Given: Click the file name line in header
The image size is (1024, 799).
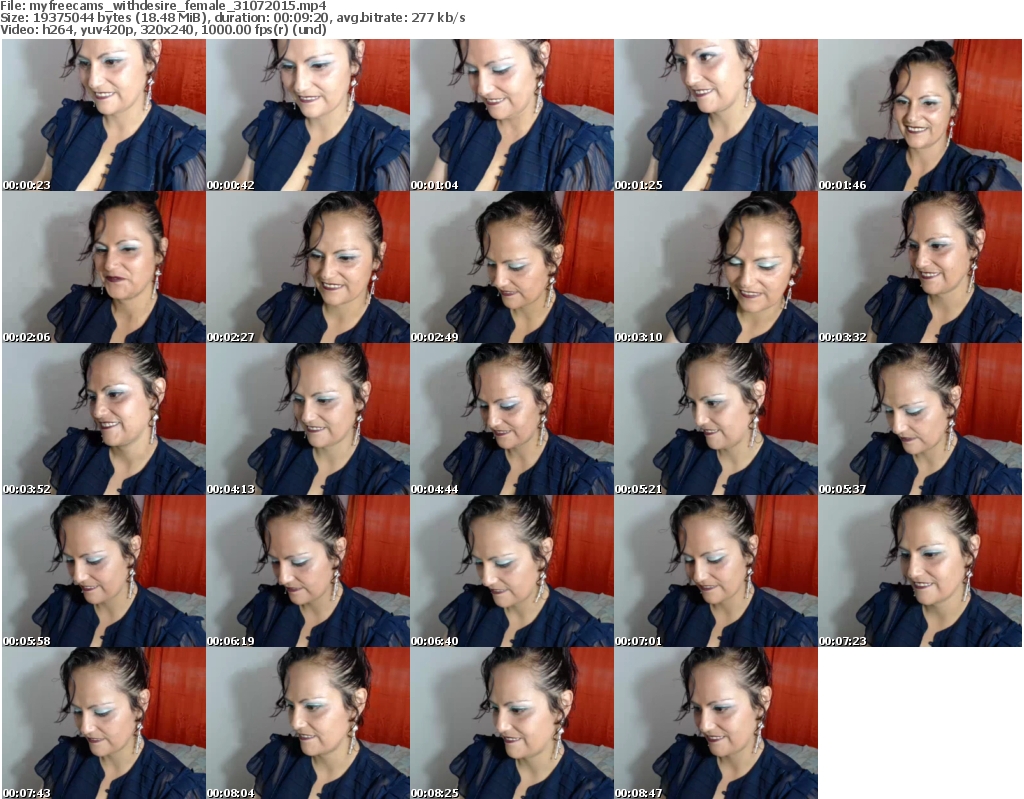Looking at the screenshot, I should pos(163,6).
